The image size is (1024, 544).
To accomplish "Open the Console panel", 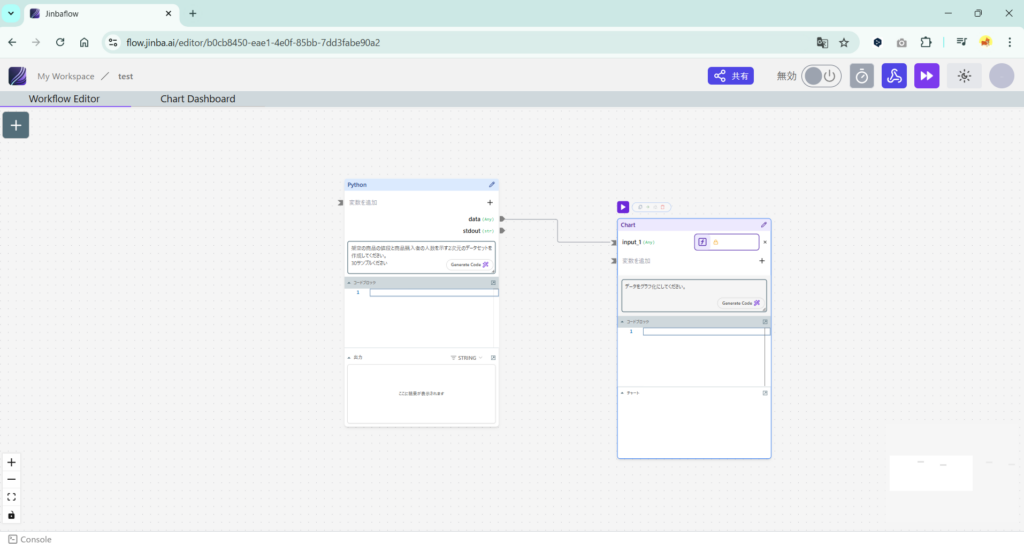I will [x=30, y=539].
